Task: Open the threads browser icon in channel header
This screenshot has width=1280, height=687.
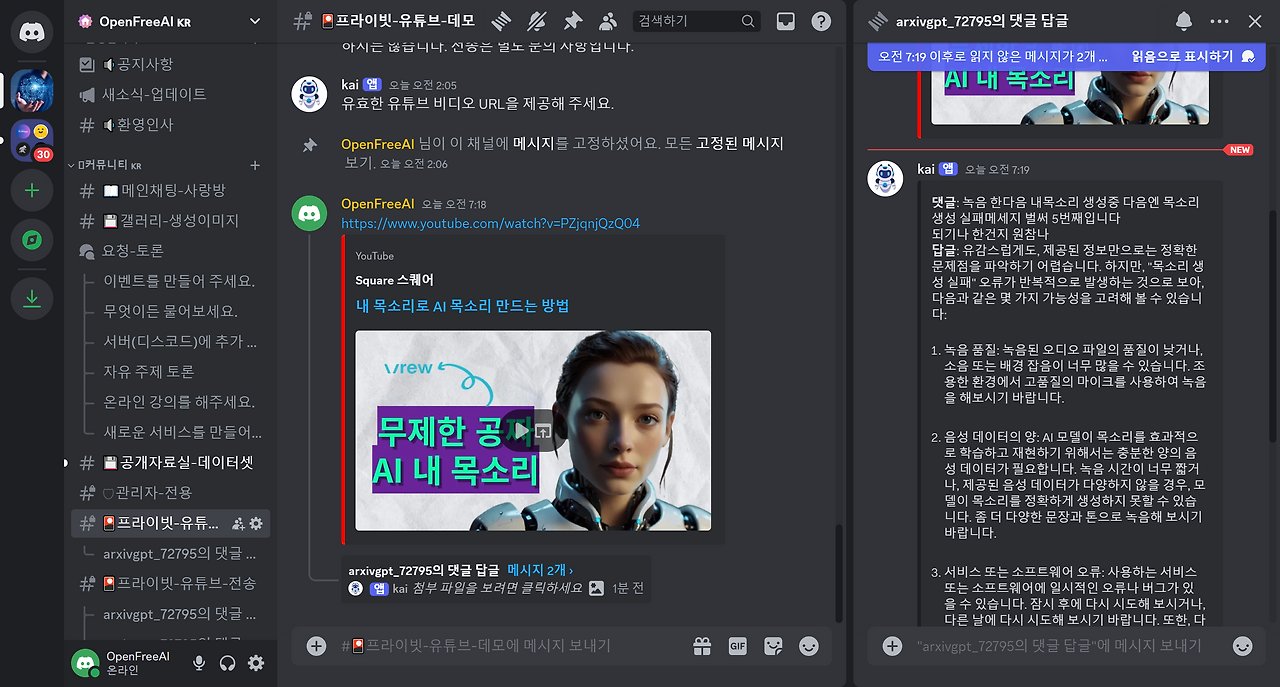Action: 501,20
